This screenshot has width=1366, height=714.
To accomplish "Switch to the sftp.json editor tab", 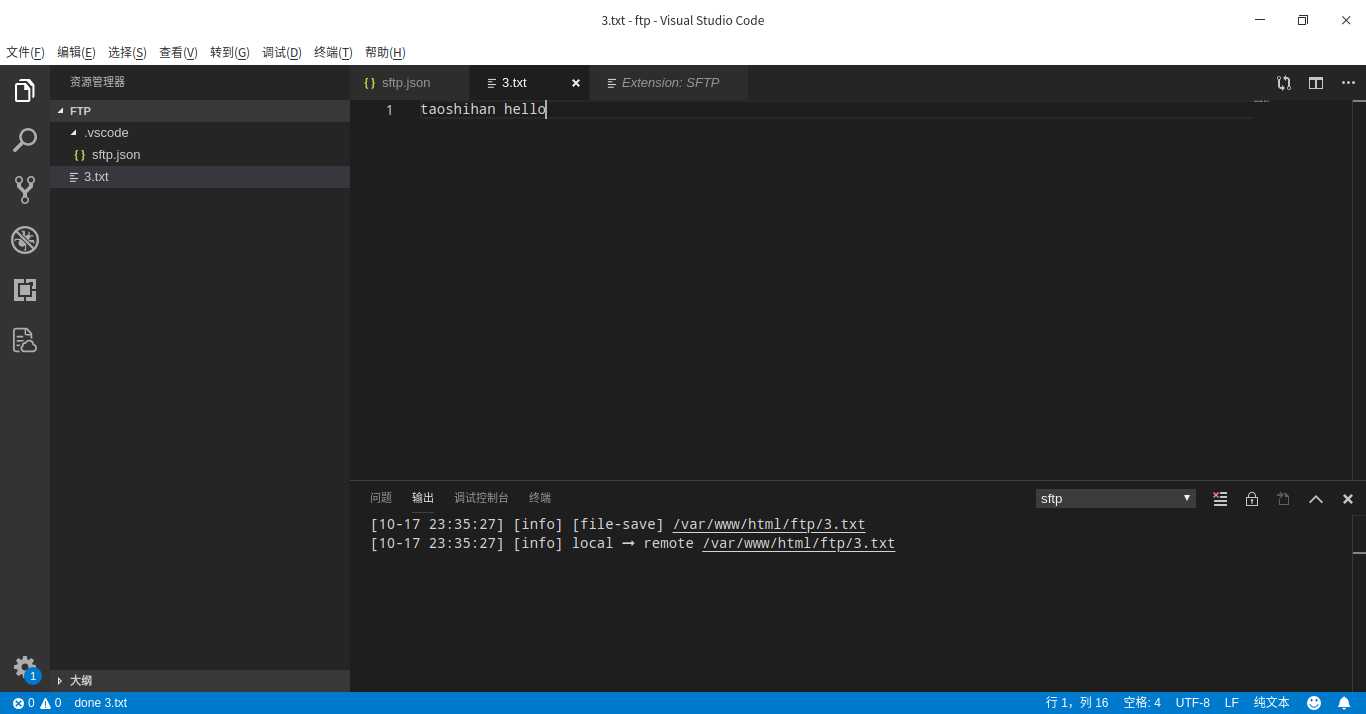I will (410, 83).
